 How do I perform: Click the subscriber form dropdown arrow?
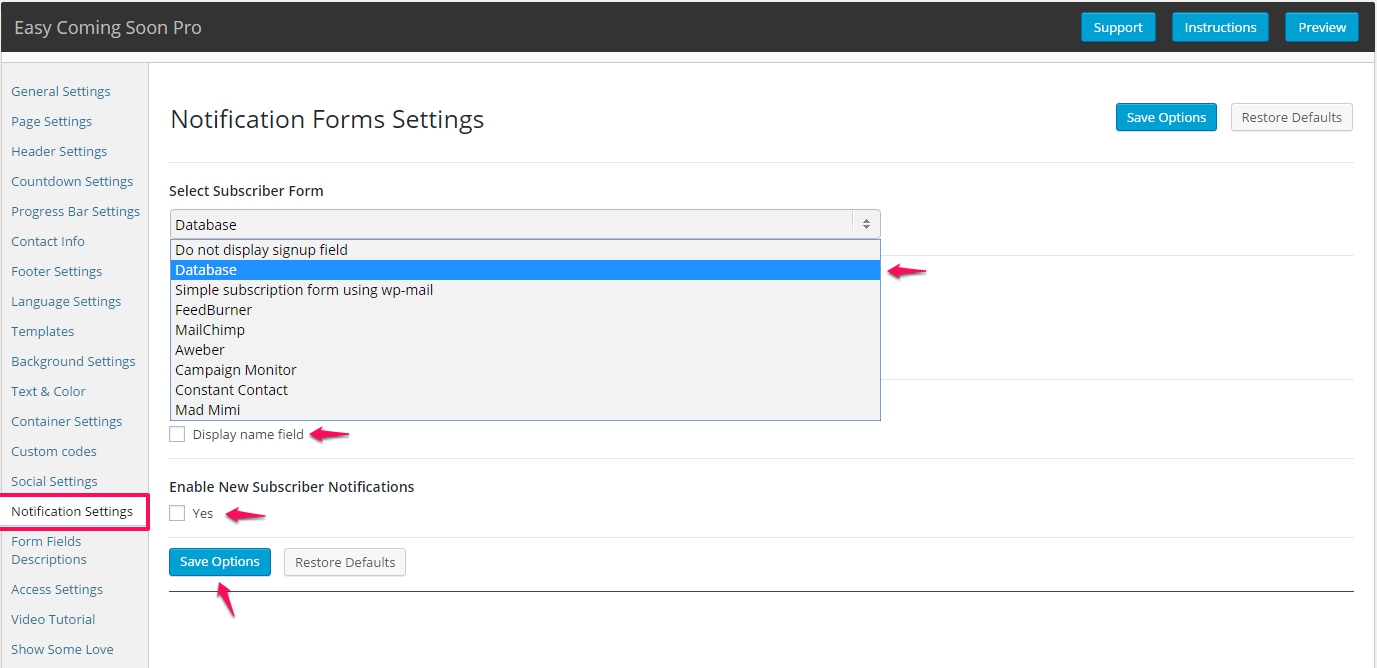pos(866,224)
